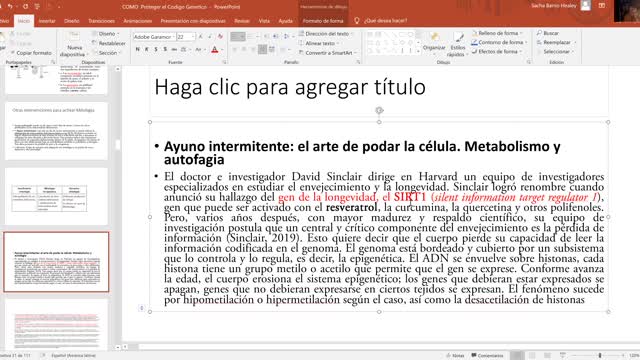The height and width of the screenshot is (360, 640).
Task: Open the font color dropdown arrow
Action: click(222, 50)
